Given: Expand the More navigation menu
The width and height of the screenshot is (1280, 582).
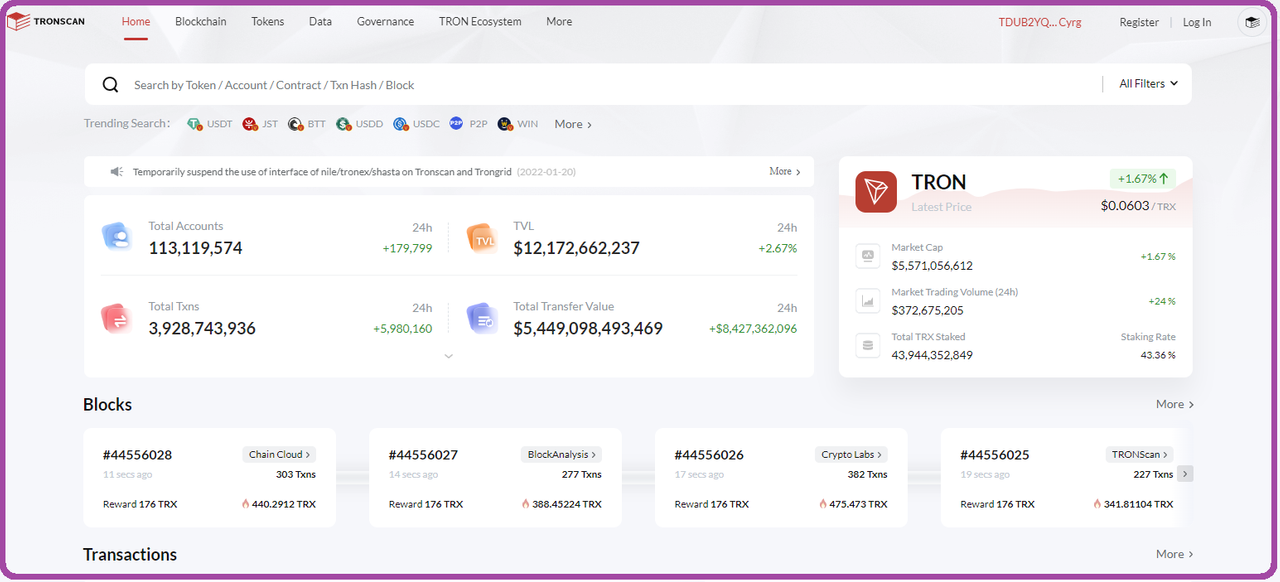Looking at the screenshot, I should (x=558, y=21).
